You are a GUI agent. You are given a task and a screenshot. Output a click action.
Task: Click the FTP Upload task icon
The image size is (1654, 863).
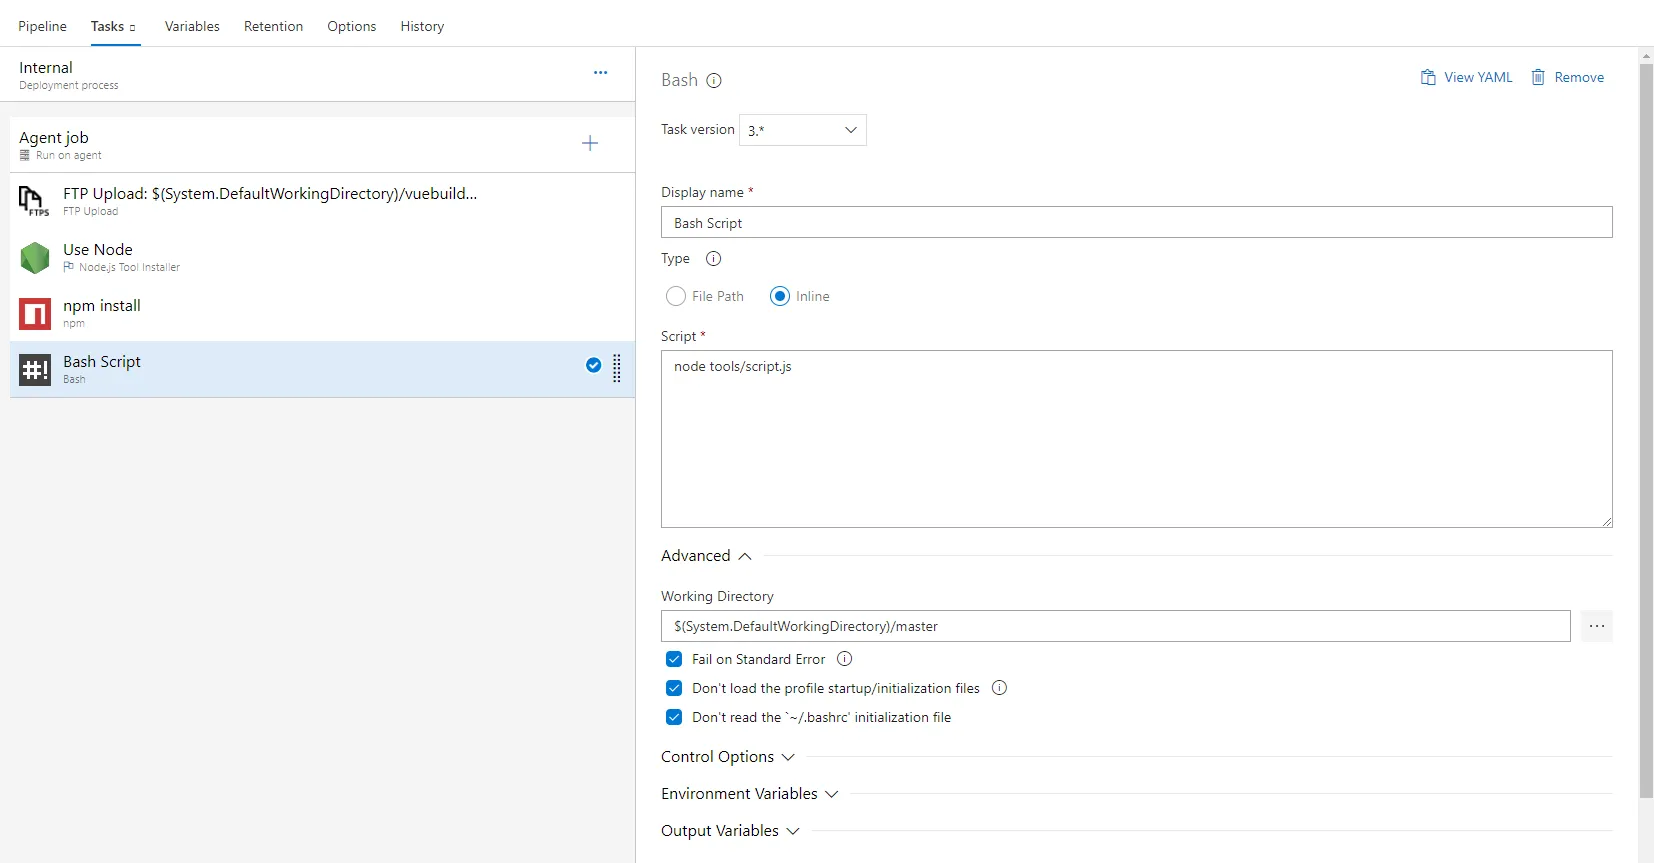(x=34, y=201)
